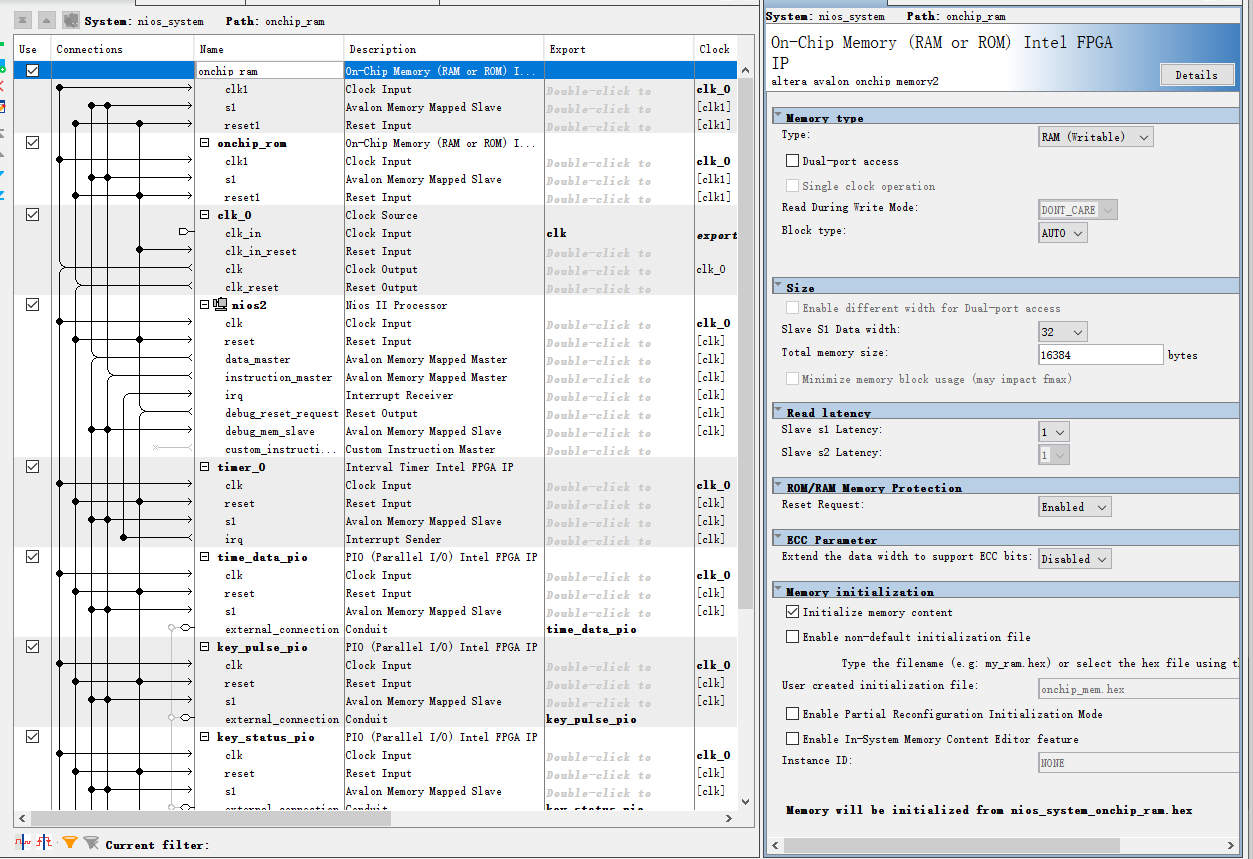Click the Use column header
The width and height of the screenshot is (1253, 859).
pos(32,49)
